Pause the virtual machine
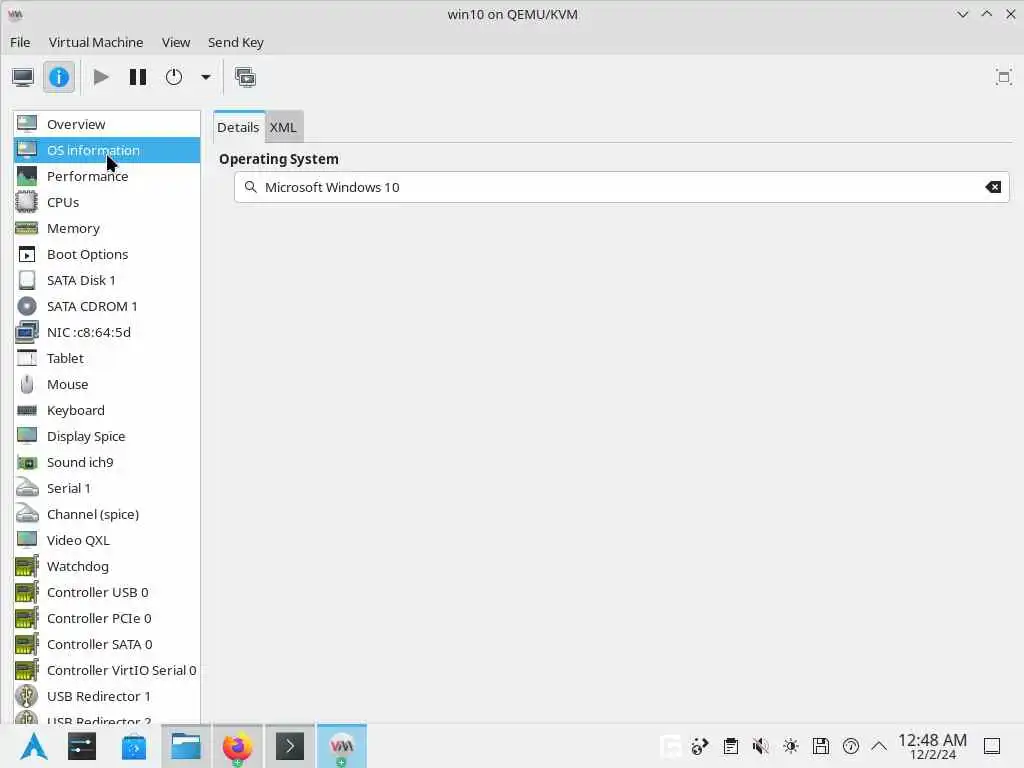 138,77
